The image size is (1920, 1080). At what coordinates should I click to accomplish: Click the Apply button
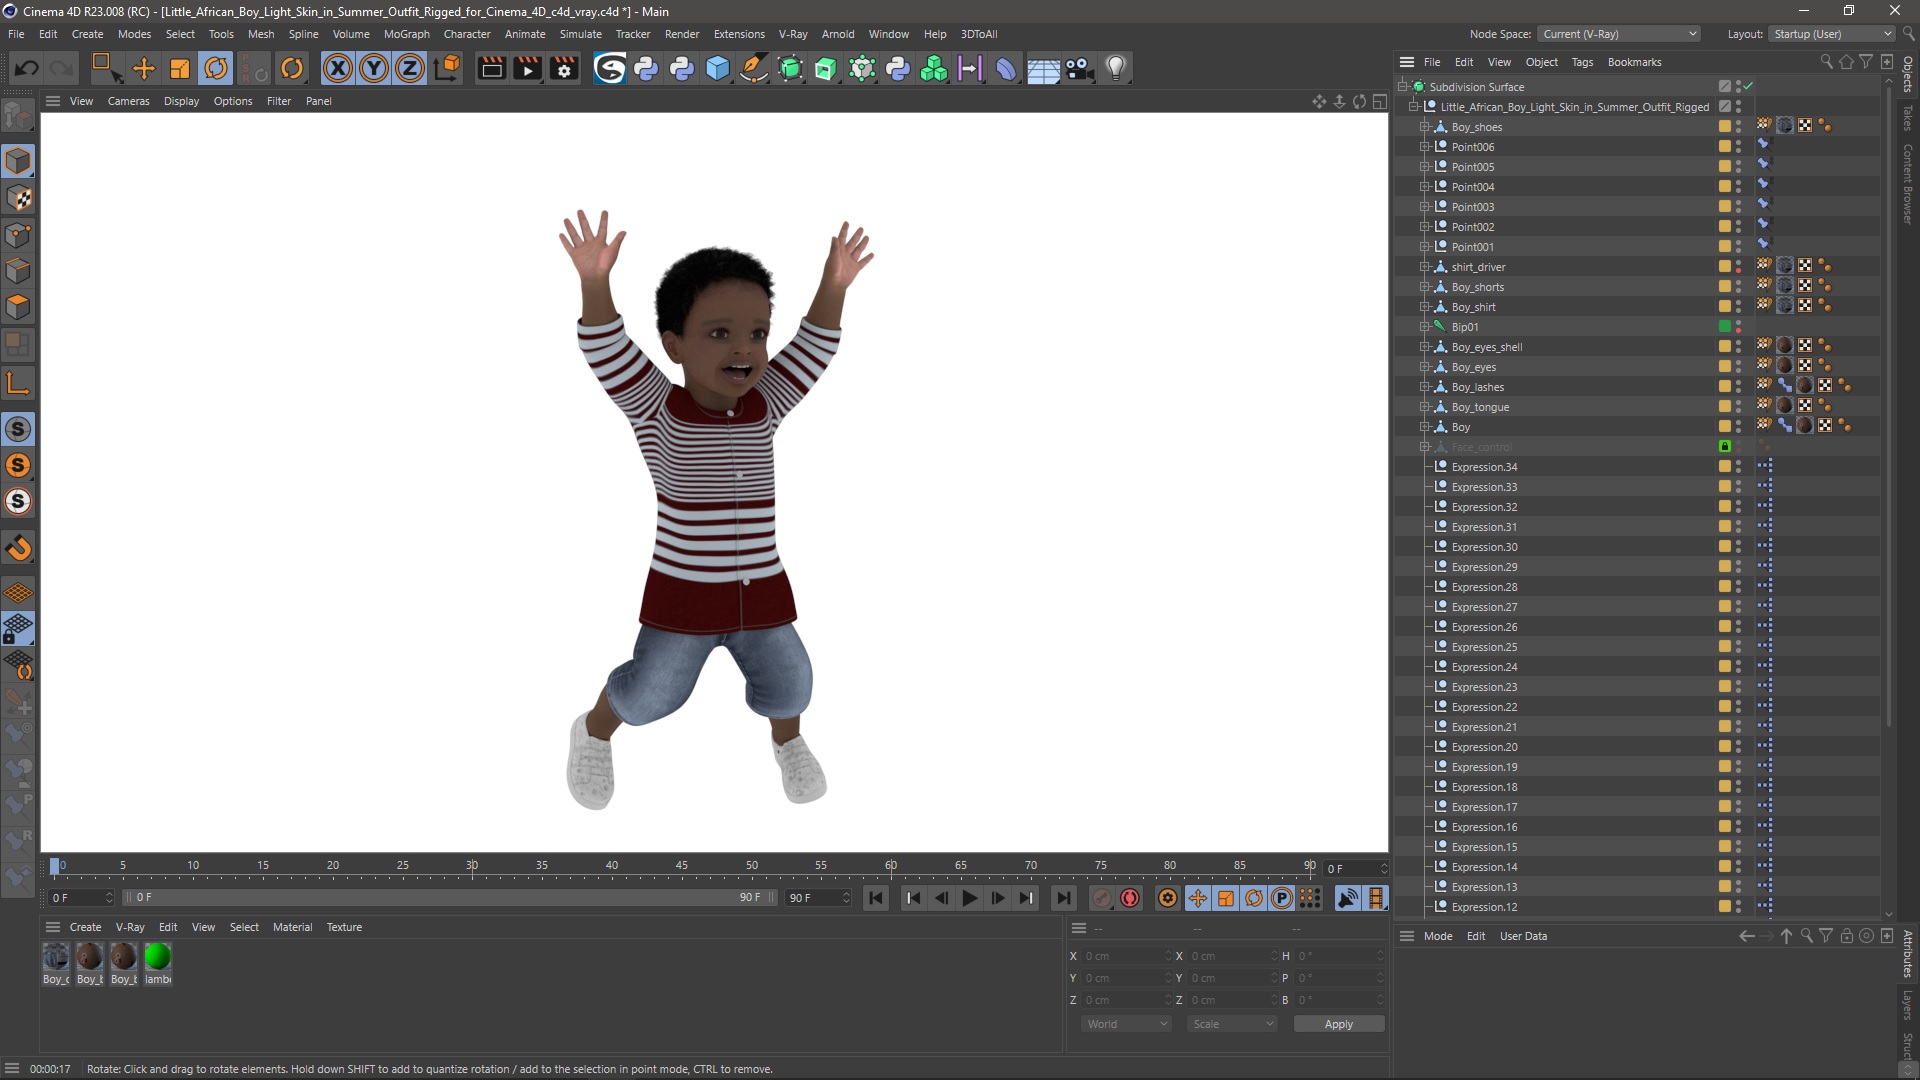(x=1339, y=1024)
